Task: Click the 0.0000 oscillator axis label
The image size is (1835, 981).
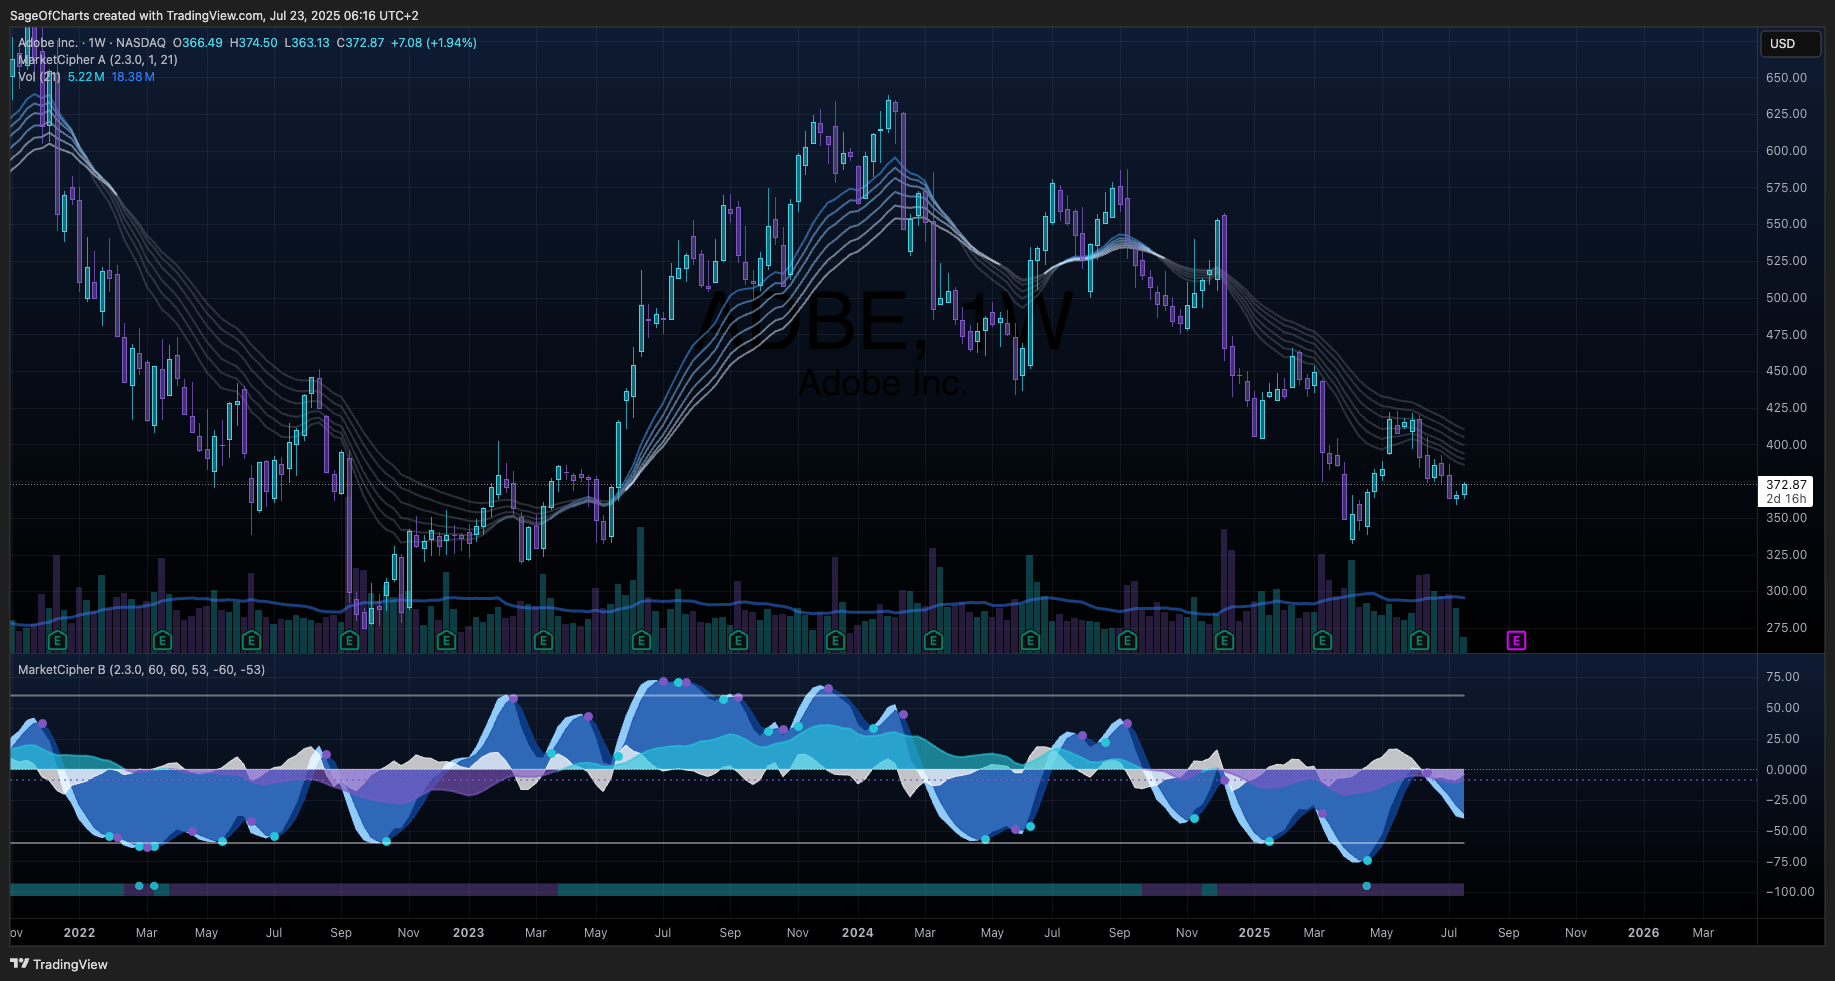Action: [1786, 770]
